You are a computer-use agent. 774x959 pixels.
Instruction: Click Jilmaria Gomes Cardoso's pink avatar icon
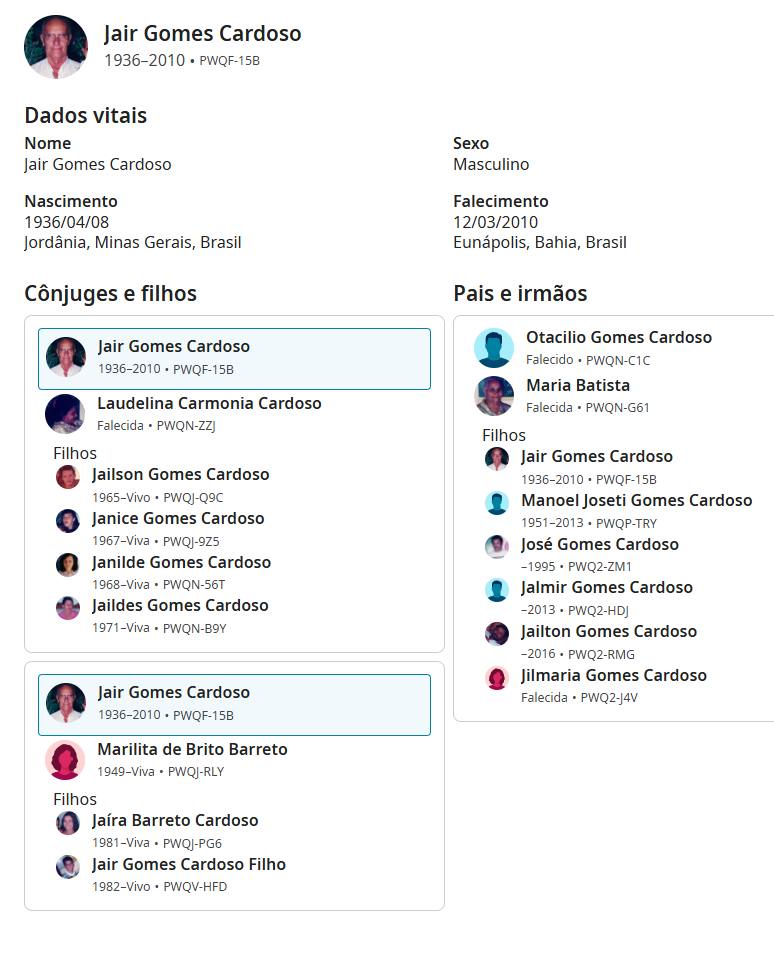[497, 678]
